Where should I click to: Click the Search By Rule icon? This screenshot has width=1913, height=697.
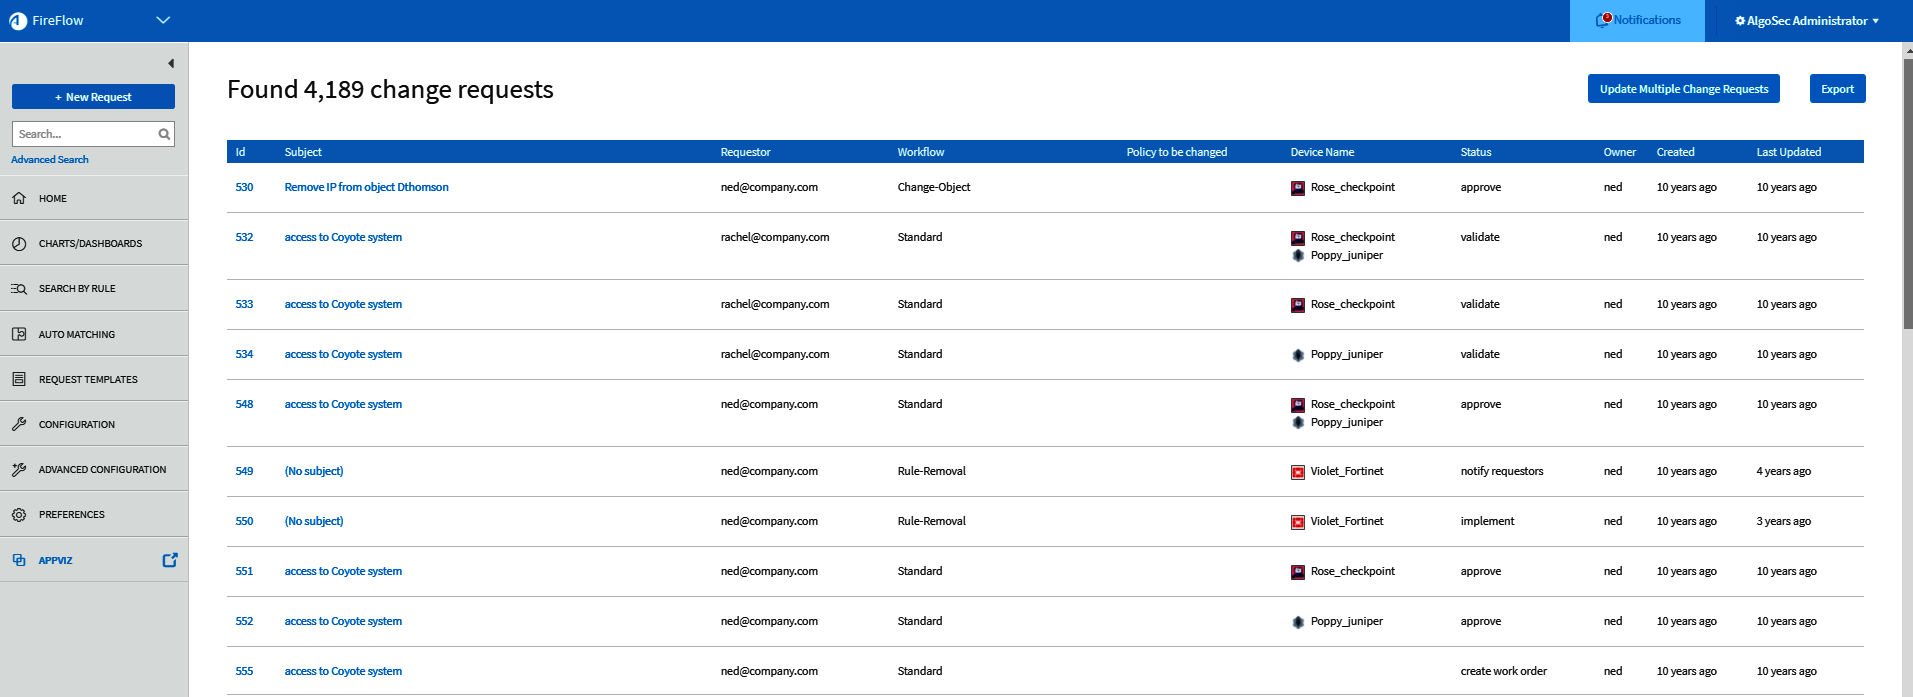coord(19,289)
